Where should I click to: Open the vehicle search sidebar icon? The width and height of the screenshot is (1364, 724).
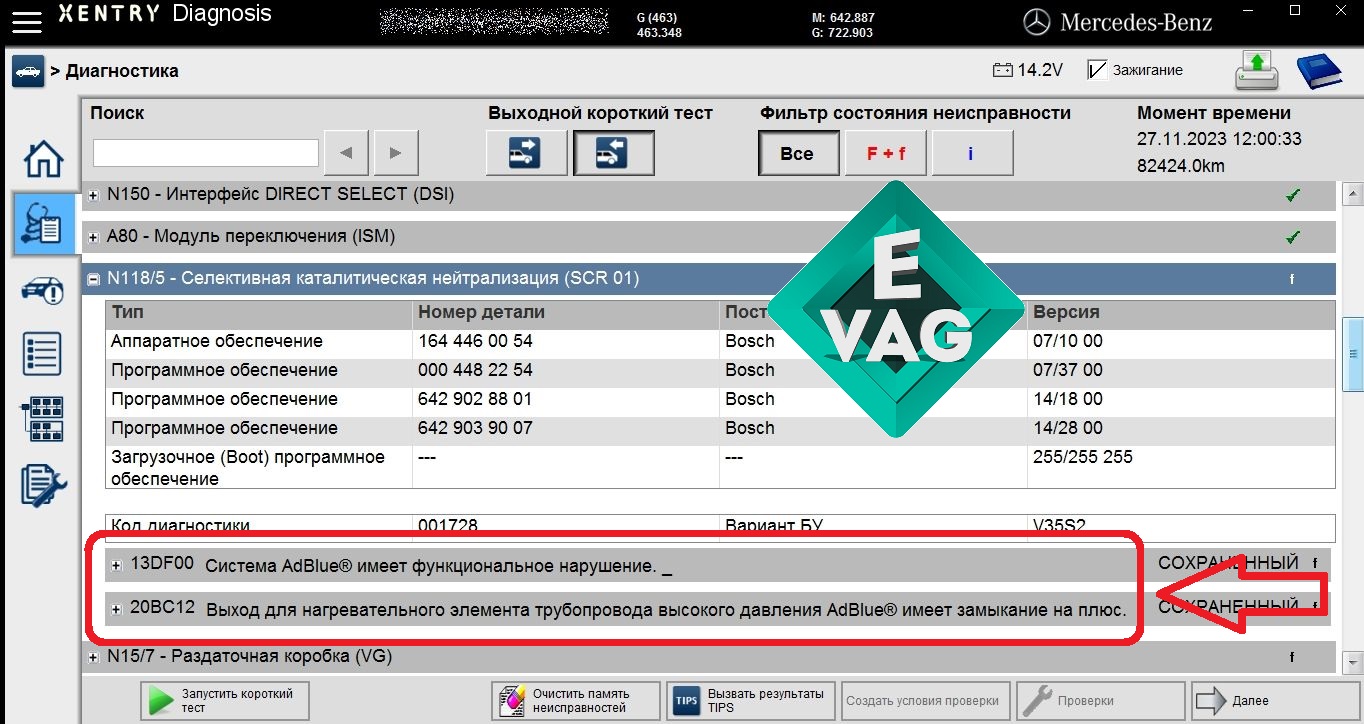(43, 291)
